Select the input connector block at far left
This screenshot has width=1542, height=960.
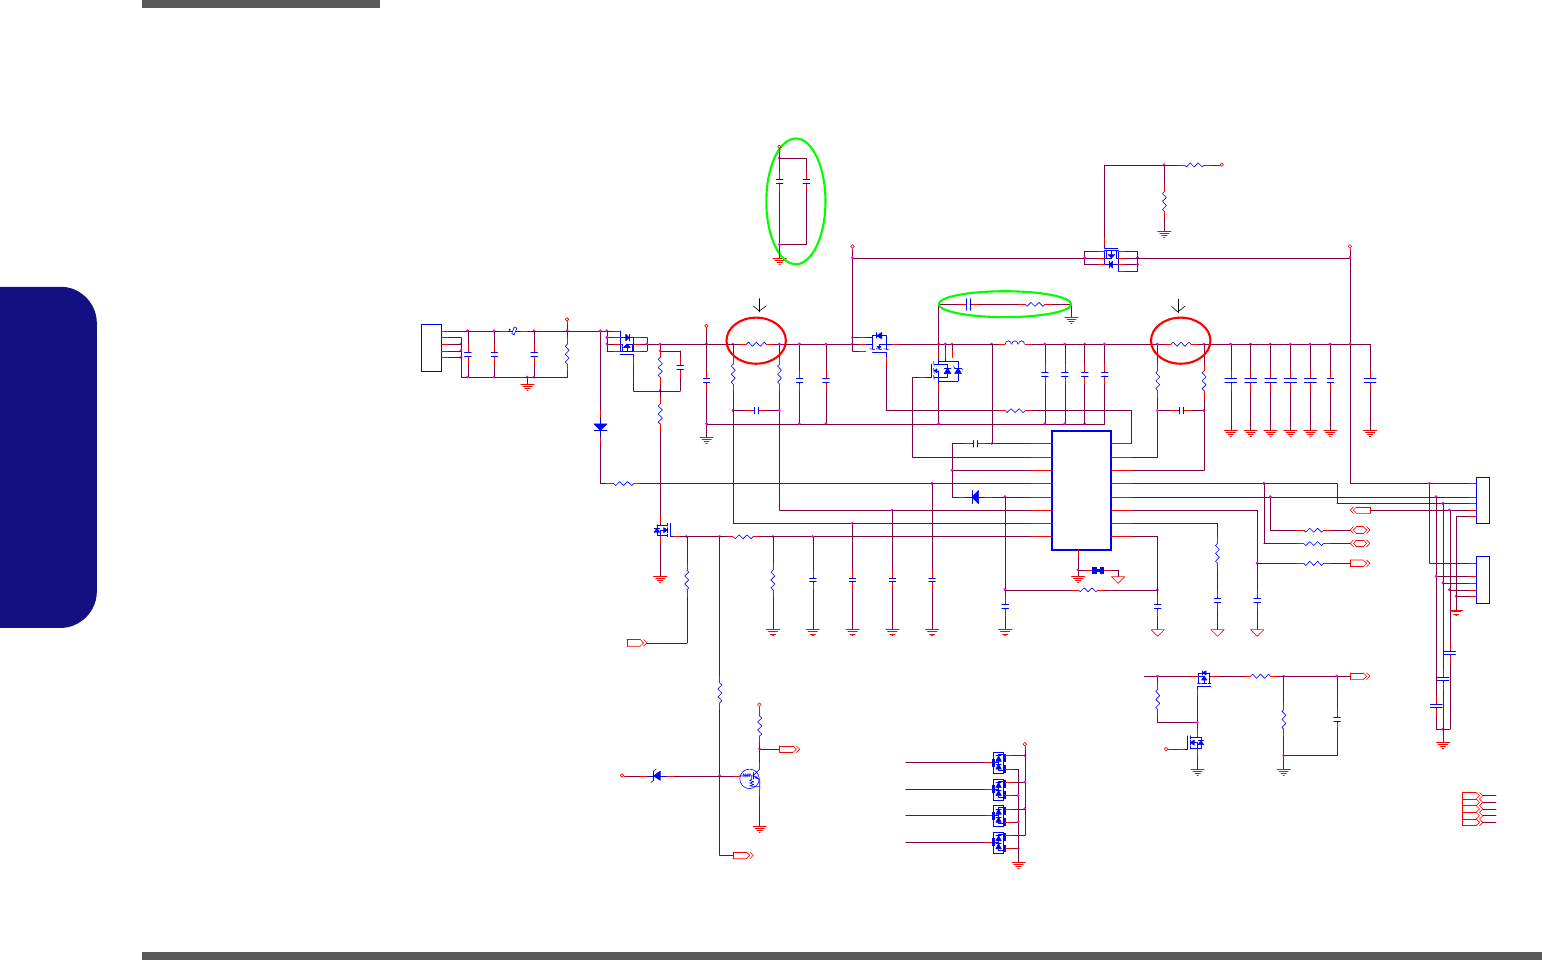pos(431,348)
